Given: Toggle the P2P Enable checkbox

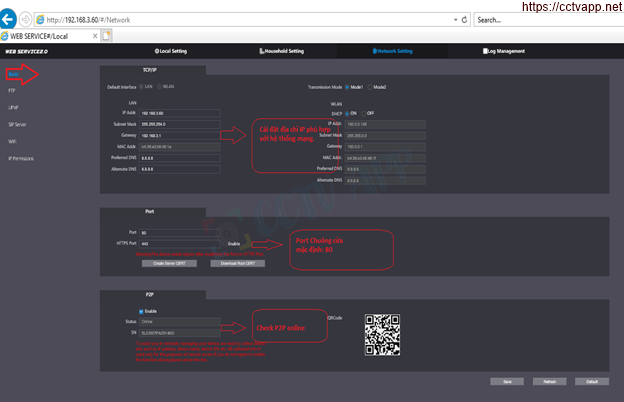Looking at the screenshot, I should click(141, 310).
